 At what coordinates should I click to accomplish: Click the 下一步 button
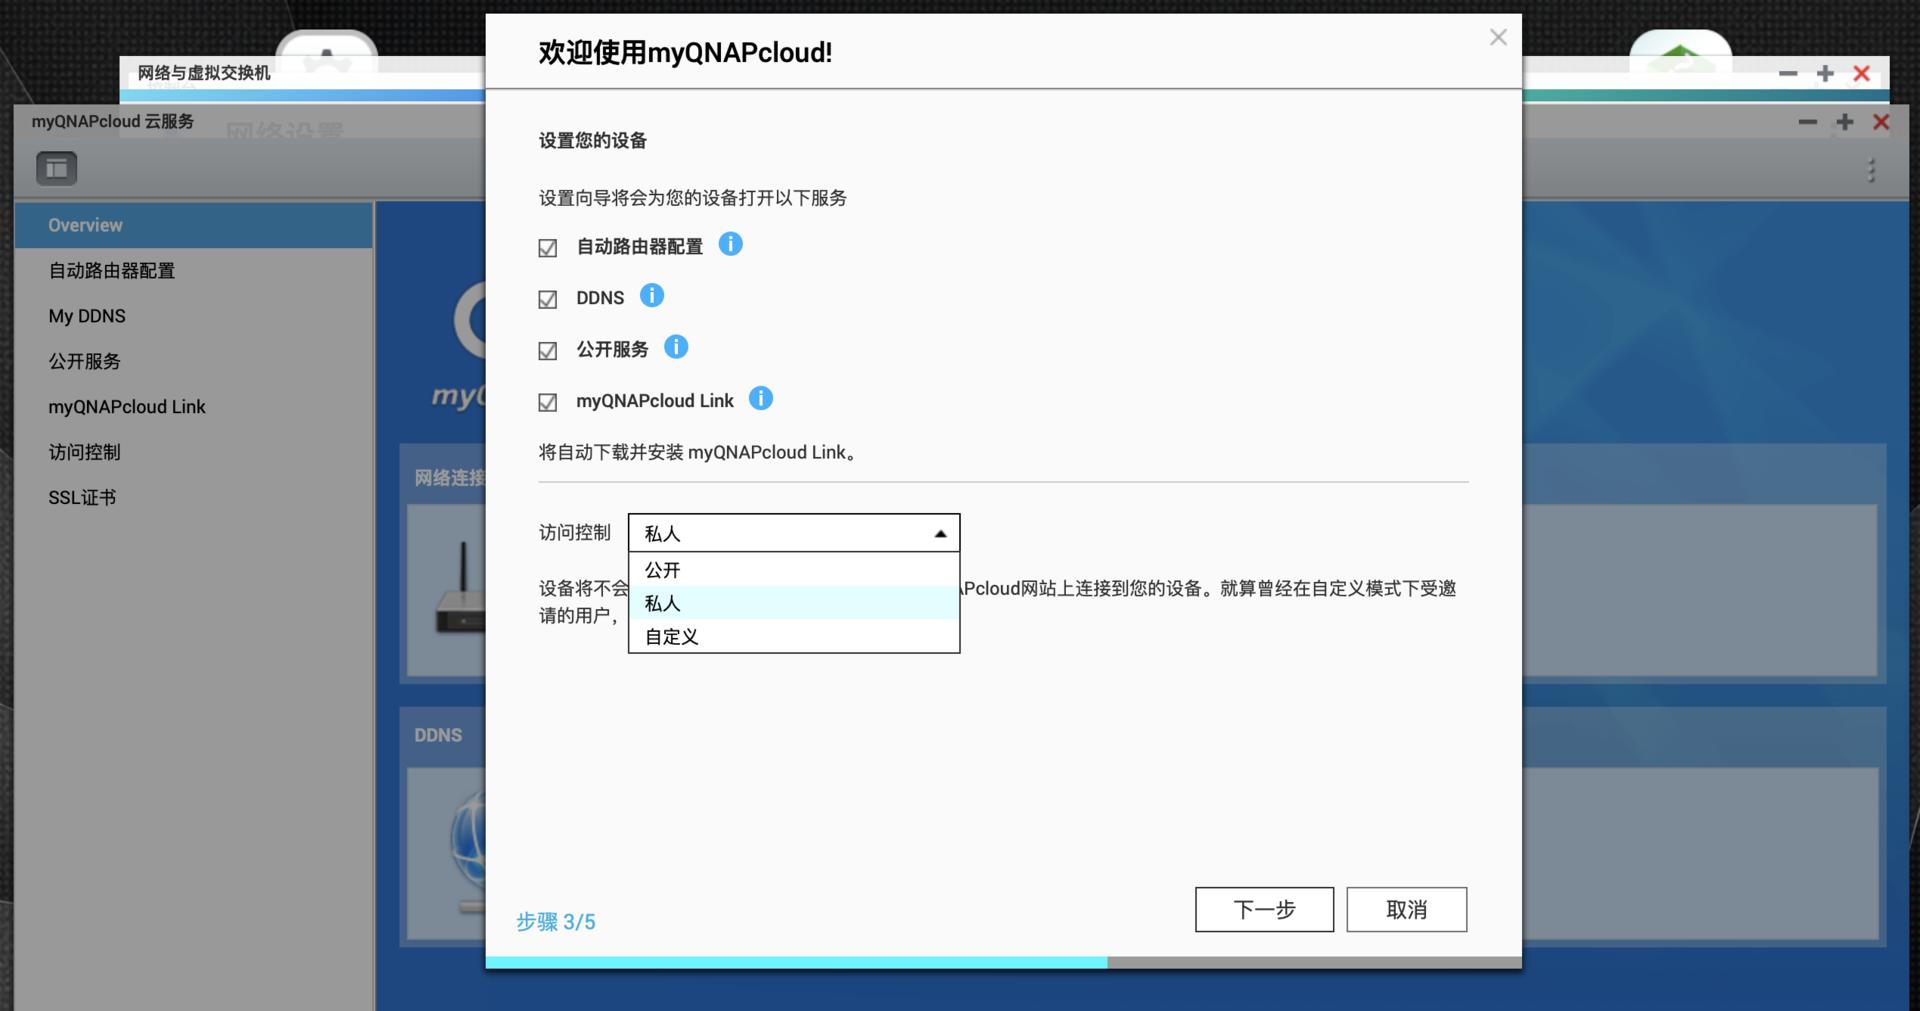1263,910
